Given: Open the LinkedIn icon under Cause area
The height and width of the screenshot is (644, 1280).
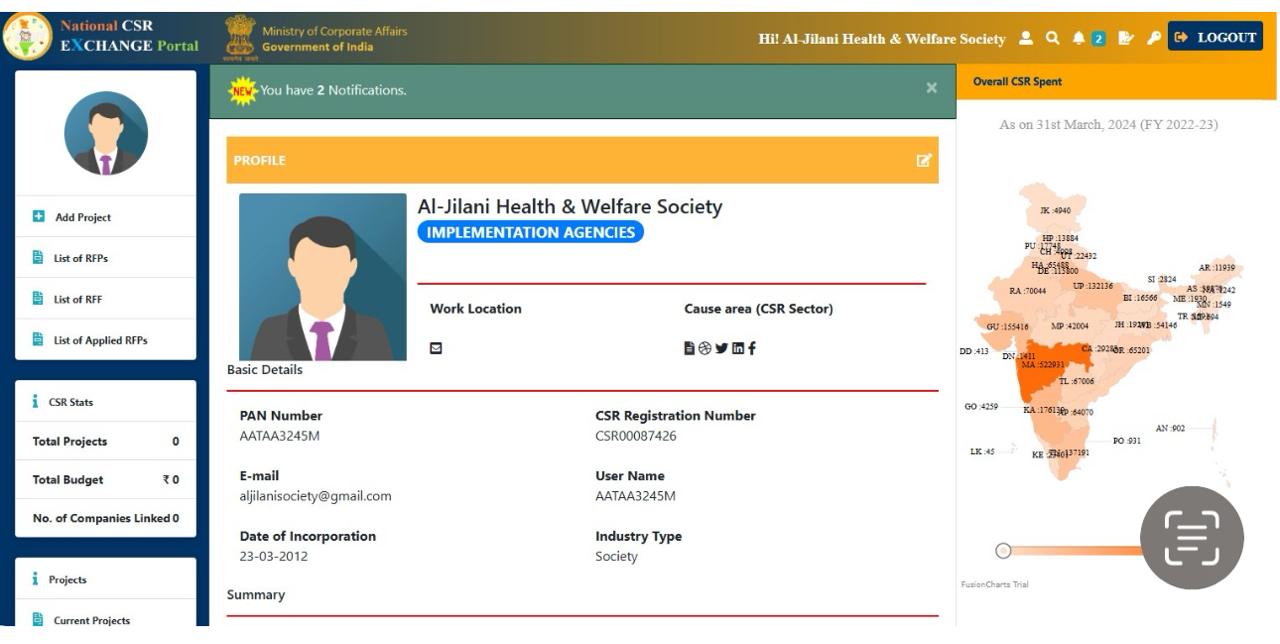Looking at the screenshot, I should click(737, 348).
